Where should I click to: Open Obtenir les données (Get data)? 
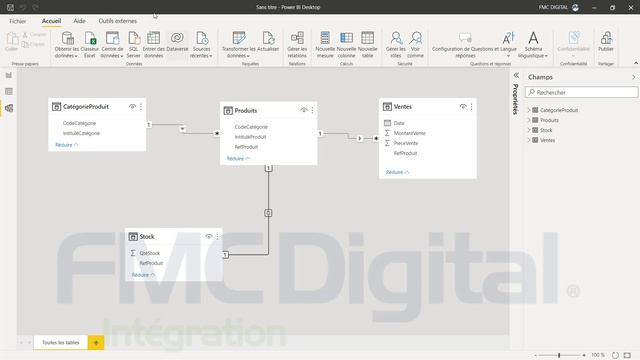coord(67,44)
